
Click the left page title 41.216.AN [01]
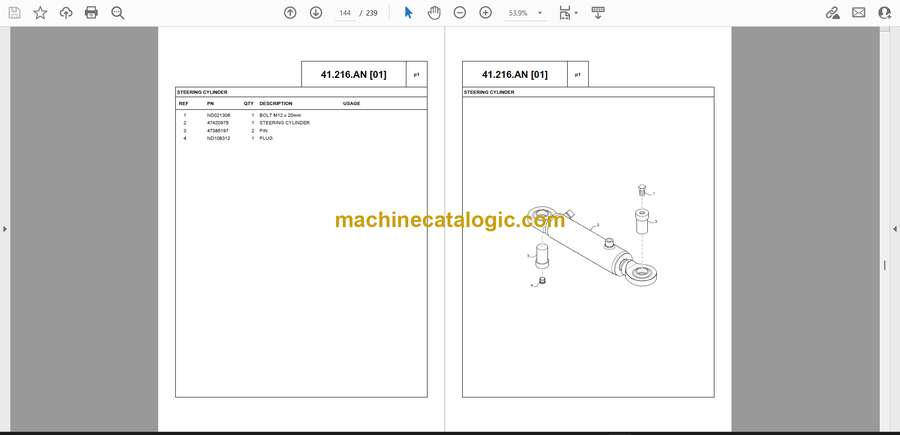354,75
